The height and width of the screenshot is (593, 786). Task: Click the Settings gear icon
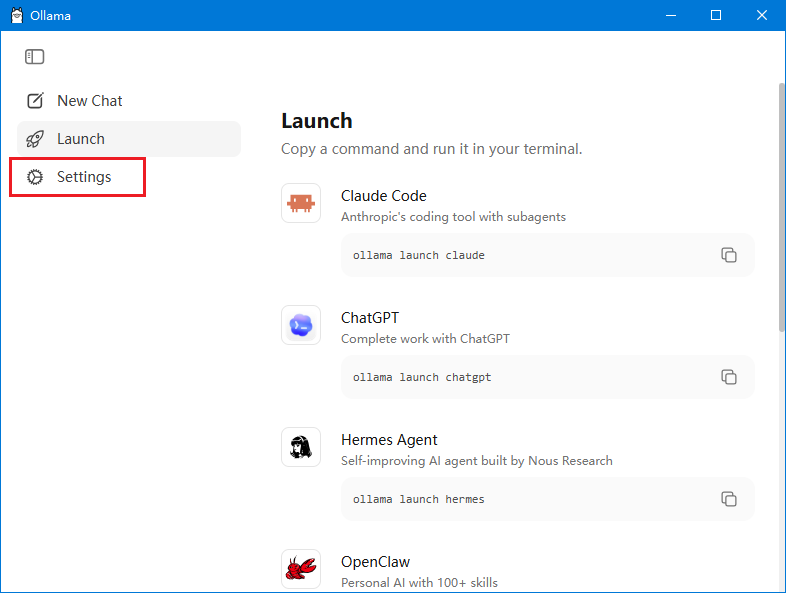tap(35, 177)
